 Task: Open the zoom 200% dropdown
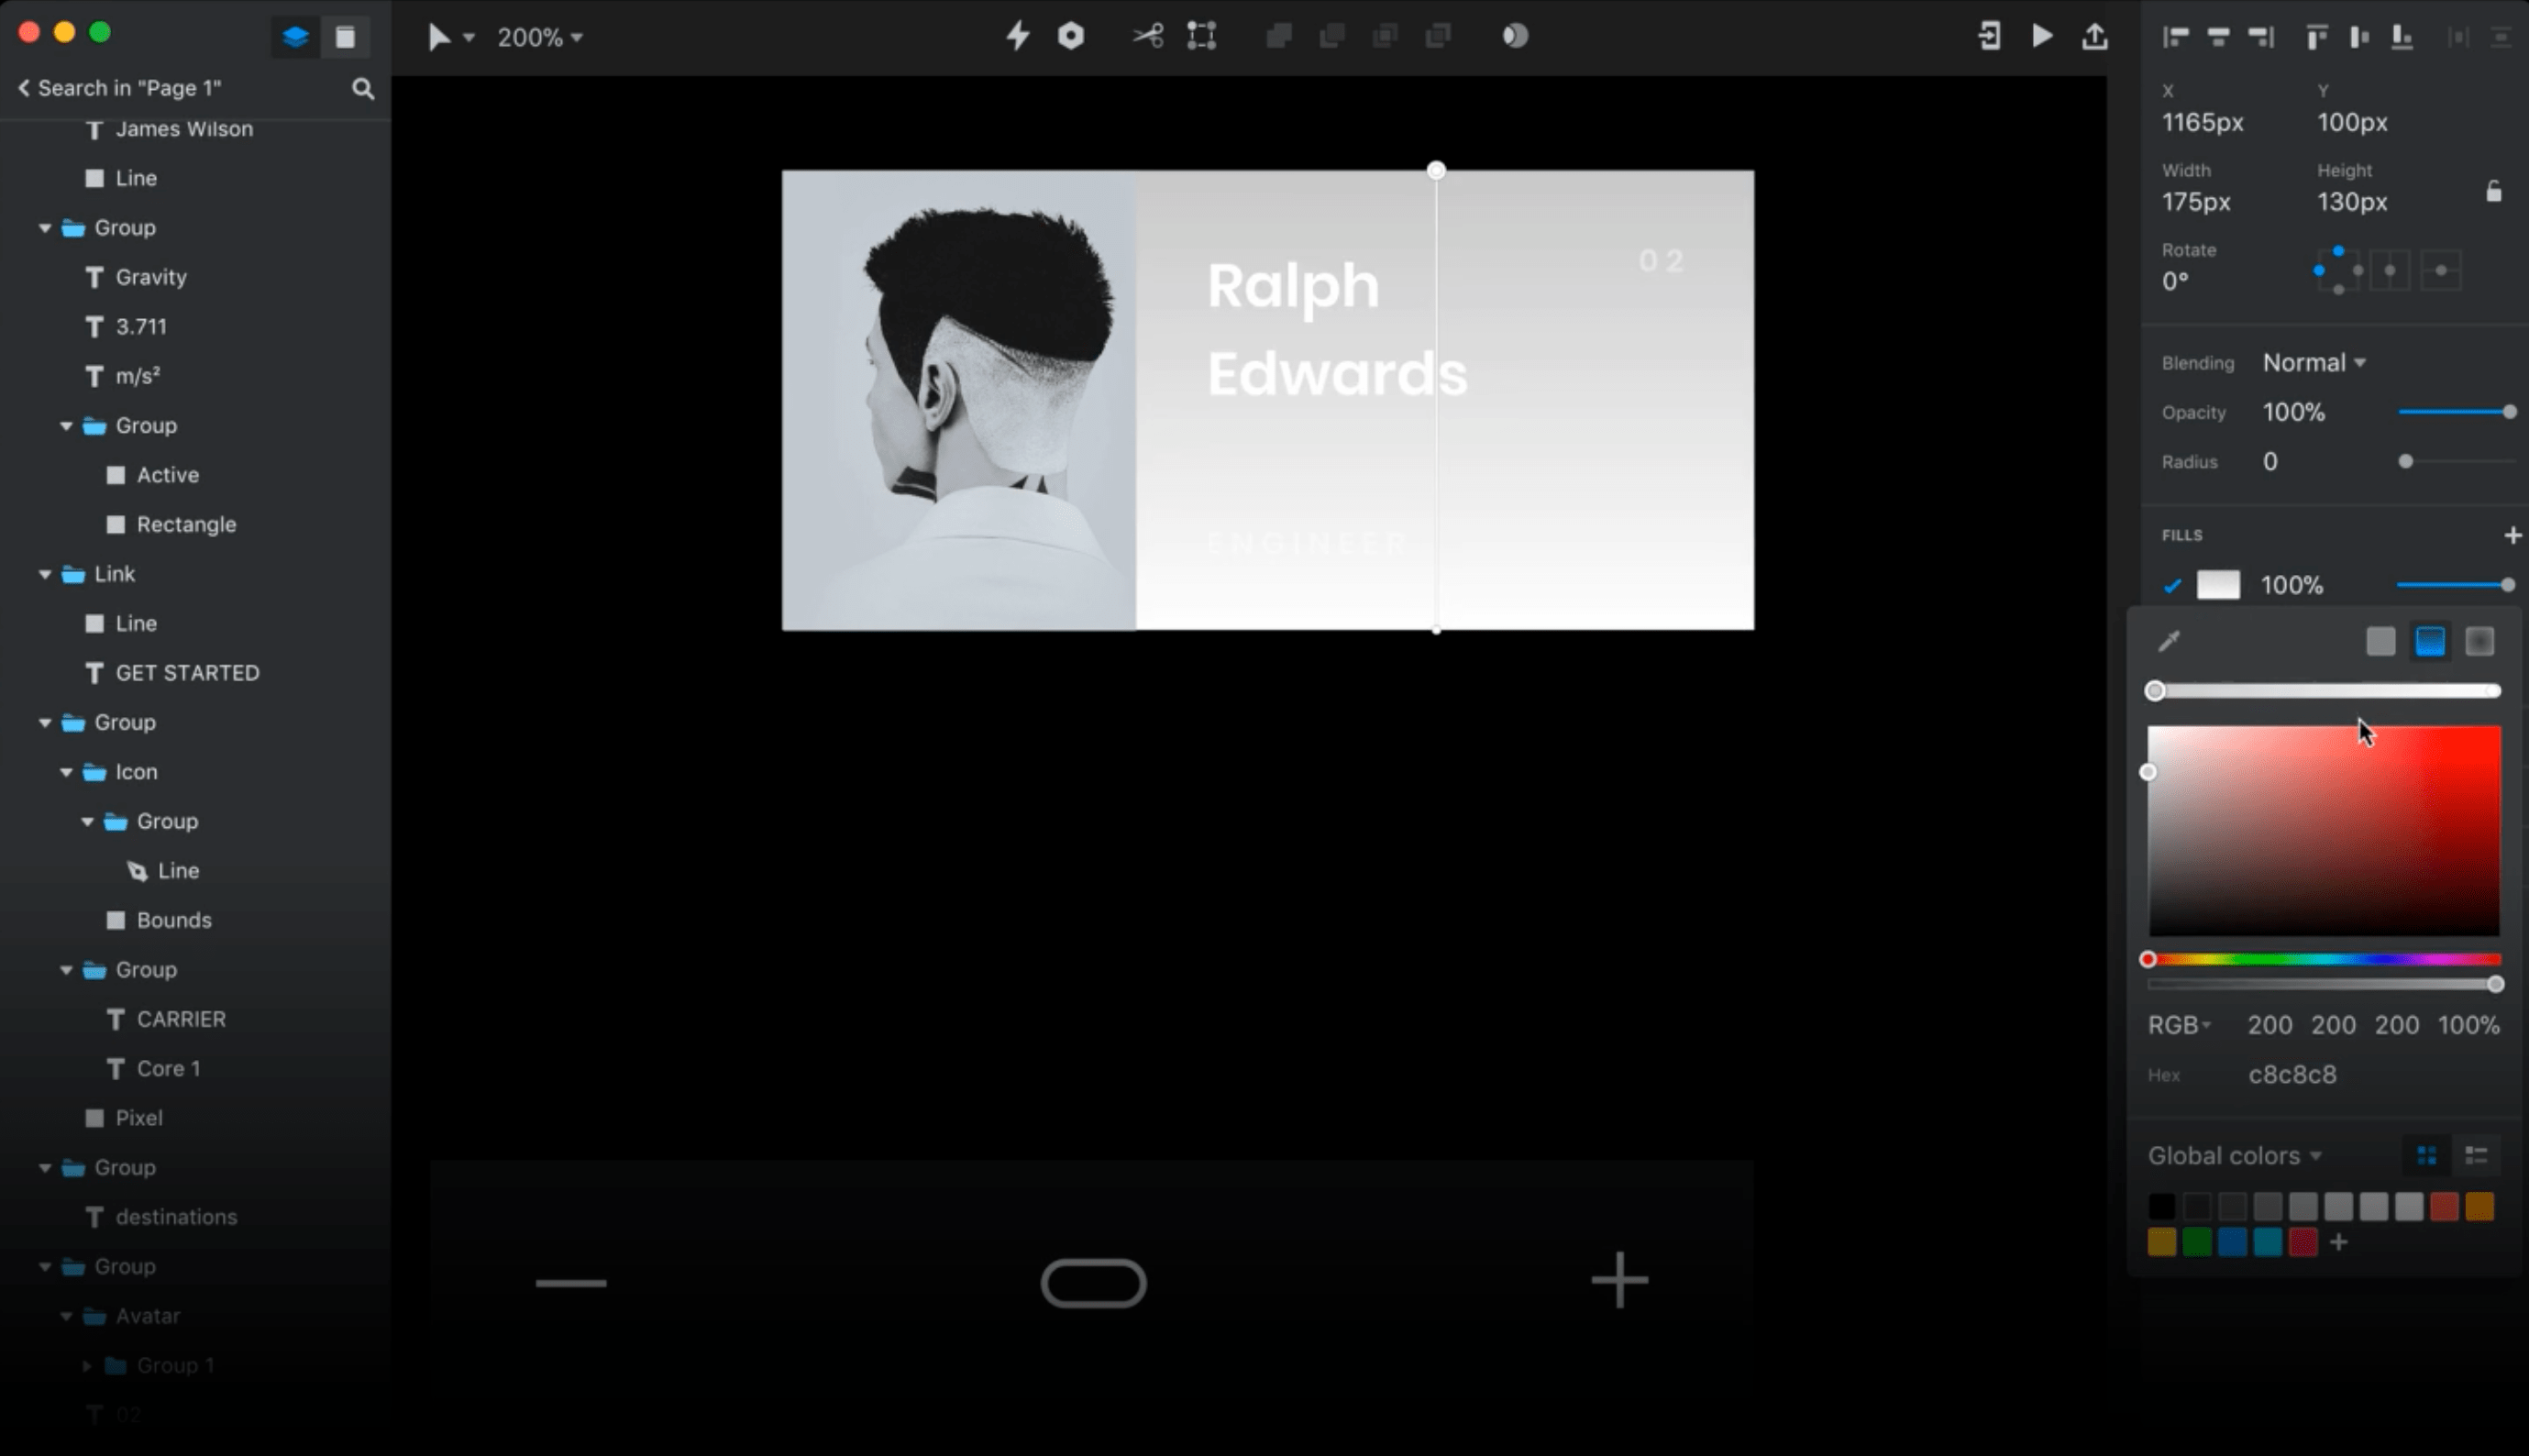coord(540,37)
